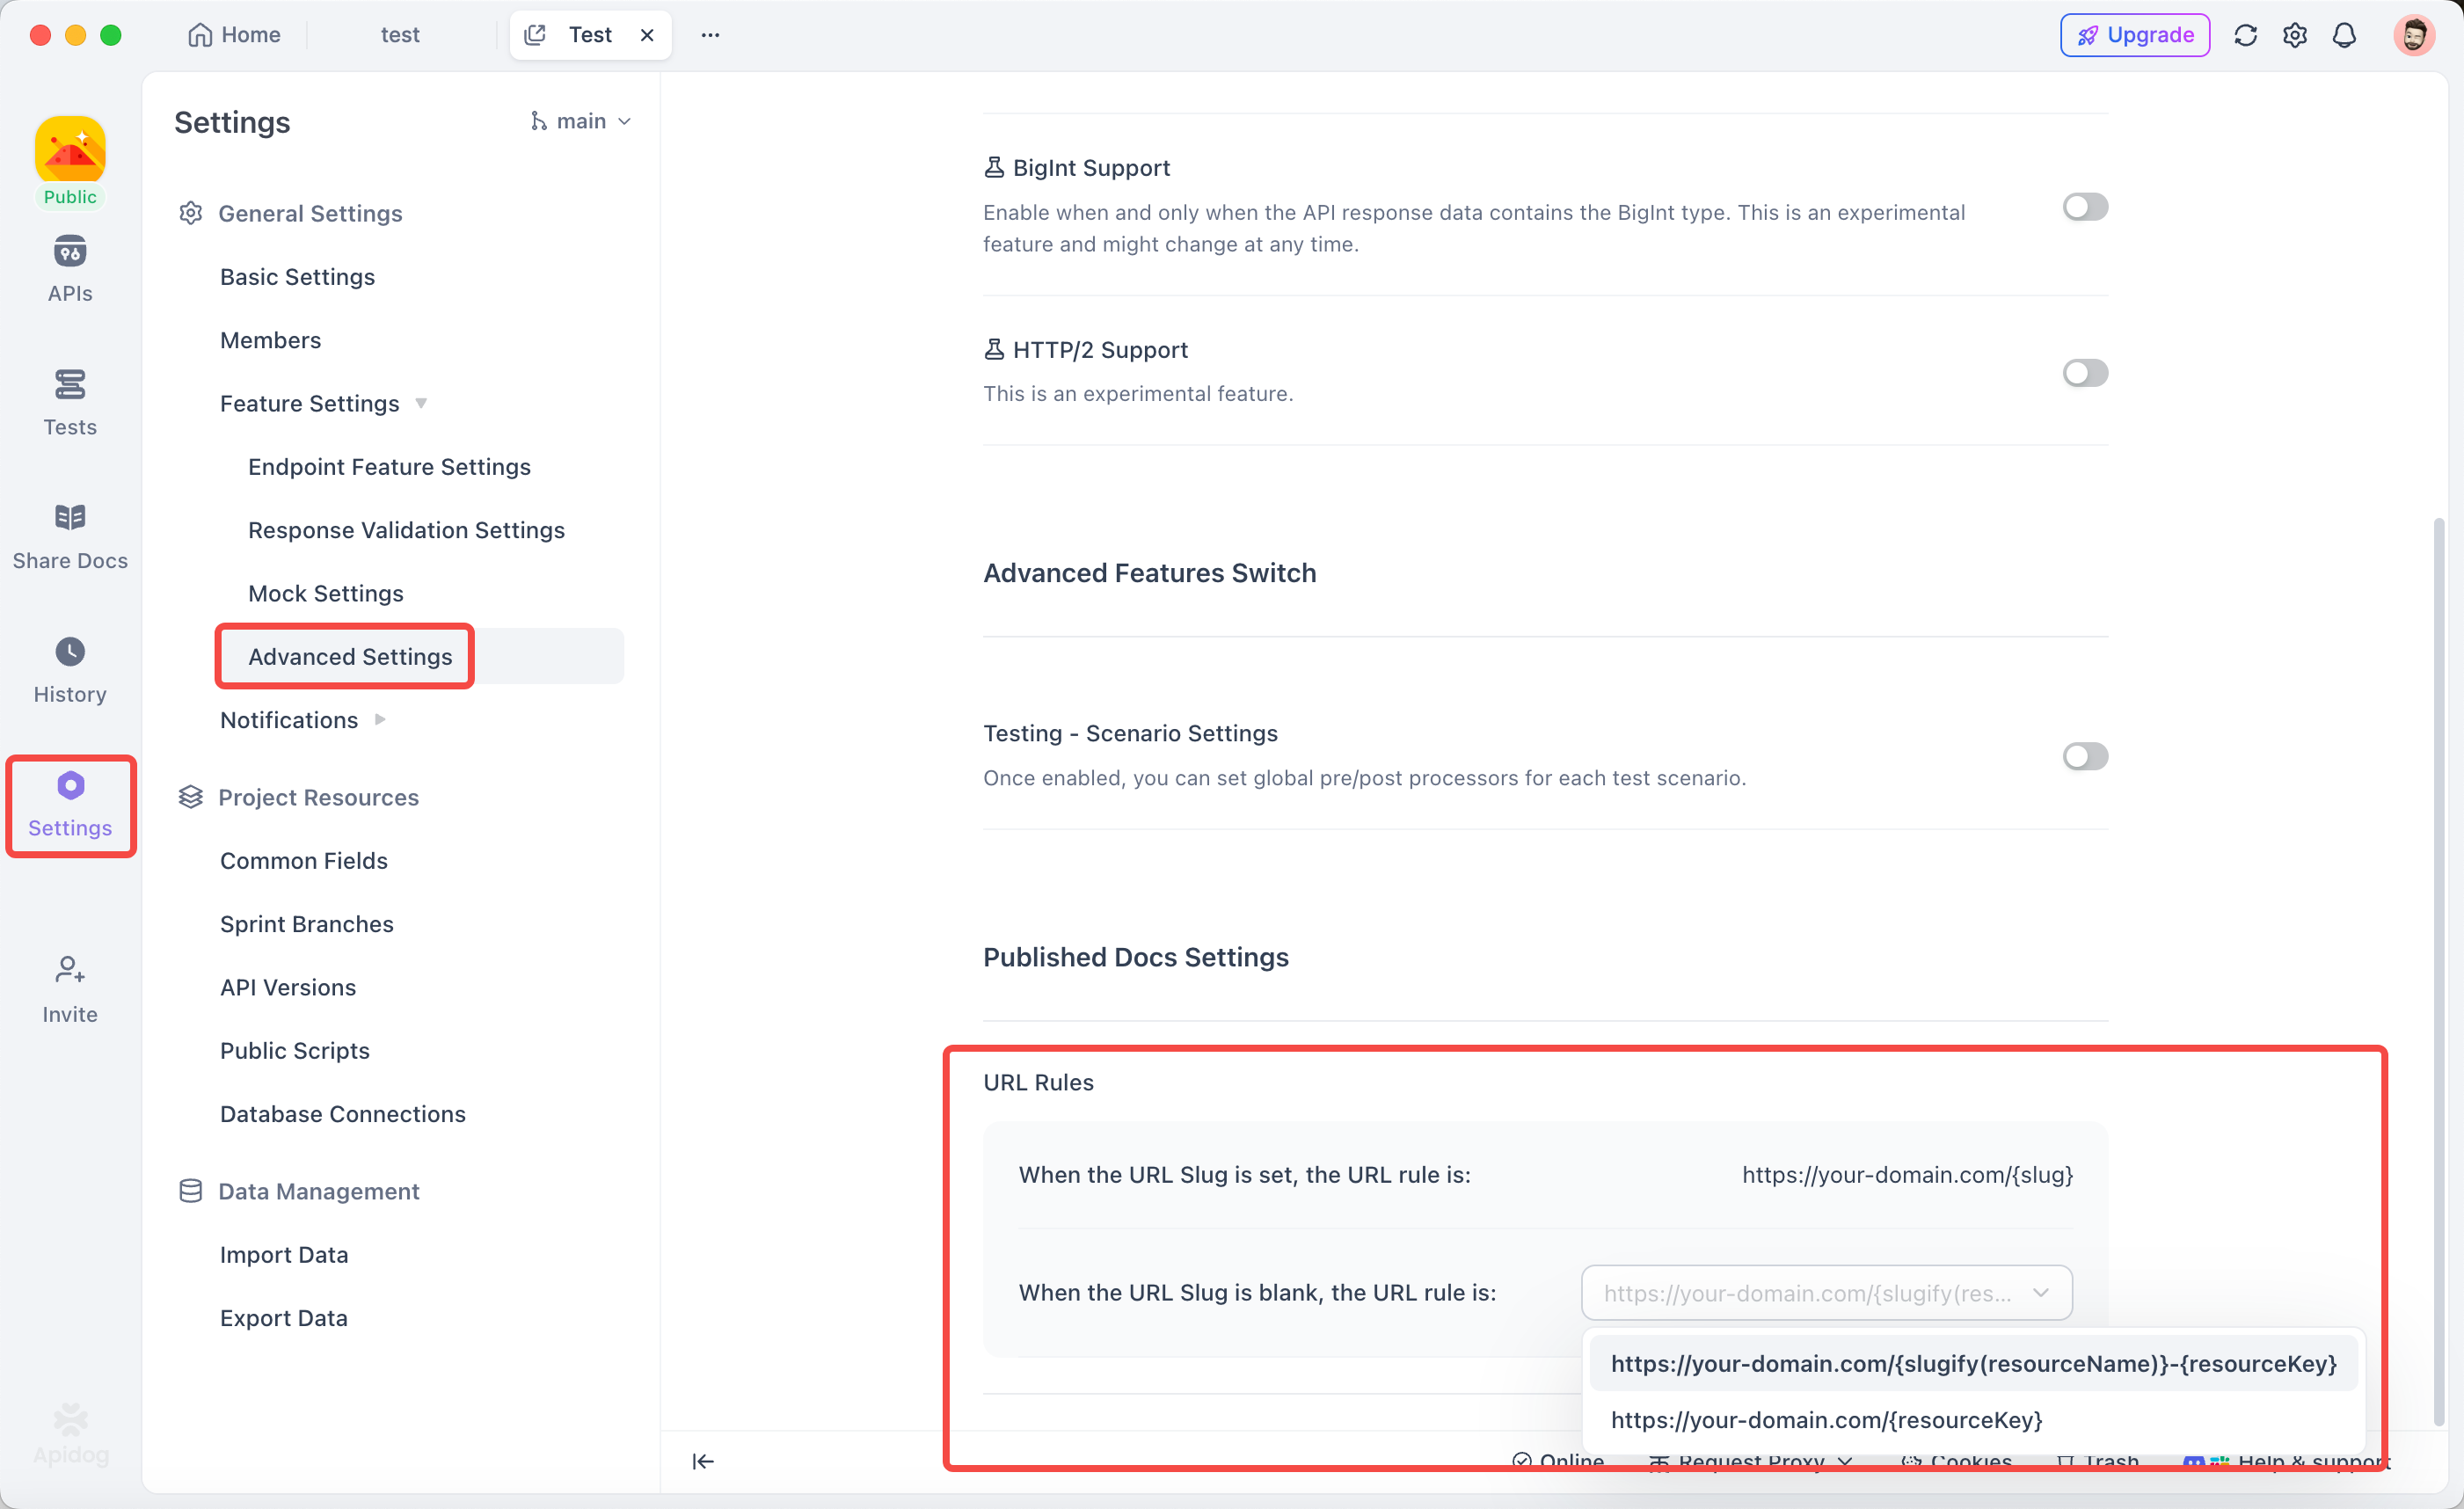Image resolution: width=2464 pixels, height=1509 pixels.
Task: Click the Published Docs Settings heading
Action: [1135, 957]
